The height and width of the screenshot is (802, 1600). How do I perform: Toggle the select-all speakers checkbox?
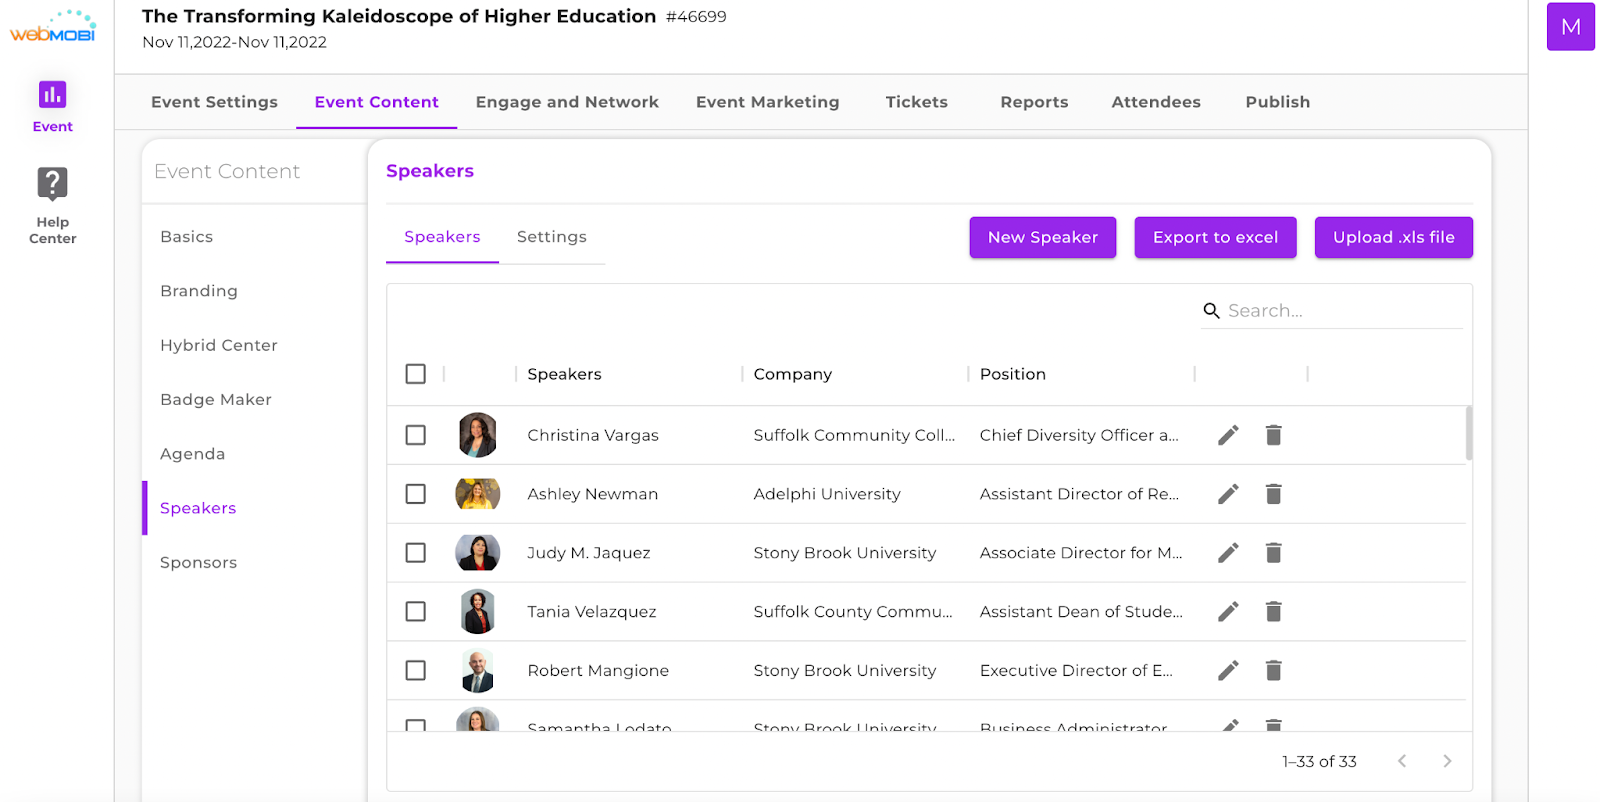[x=416, y=374]
